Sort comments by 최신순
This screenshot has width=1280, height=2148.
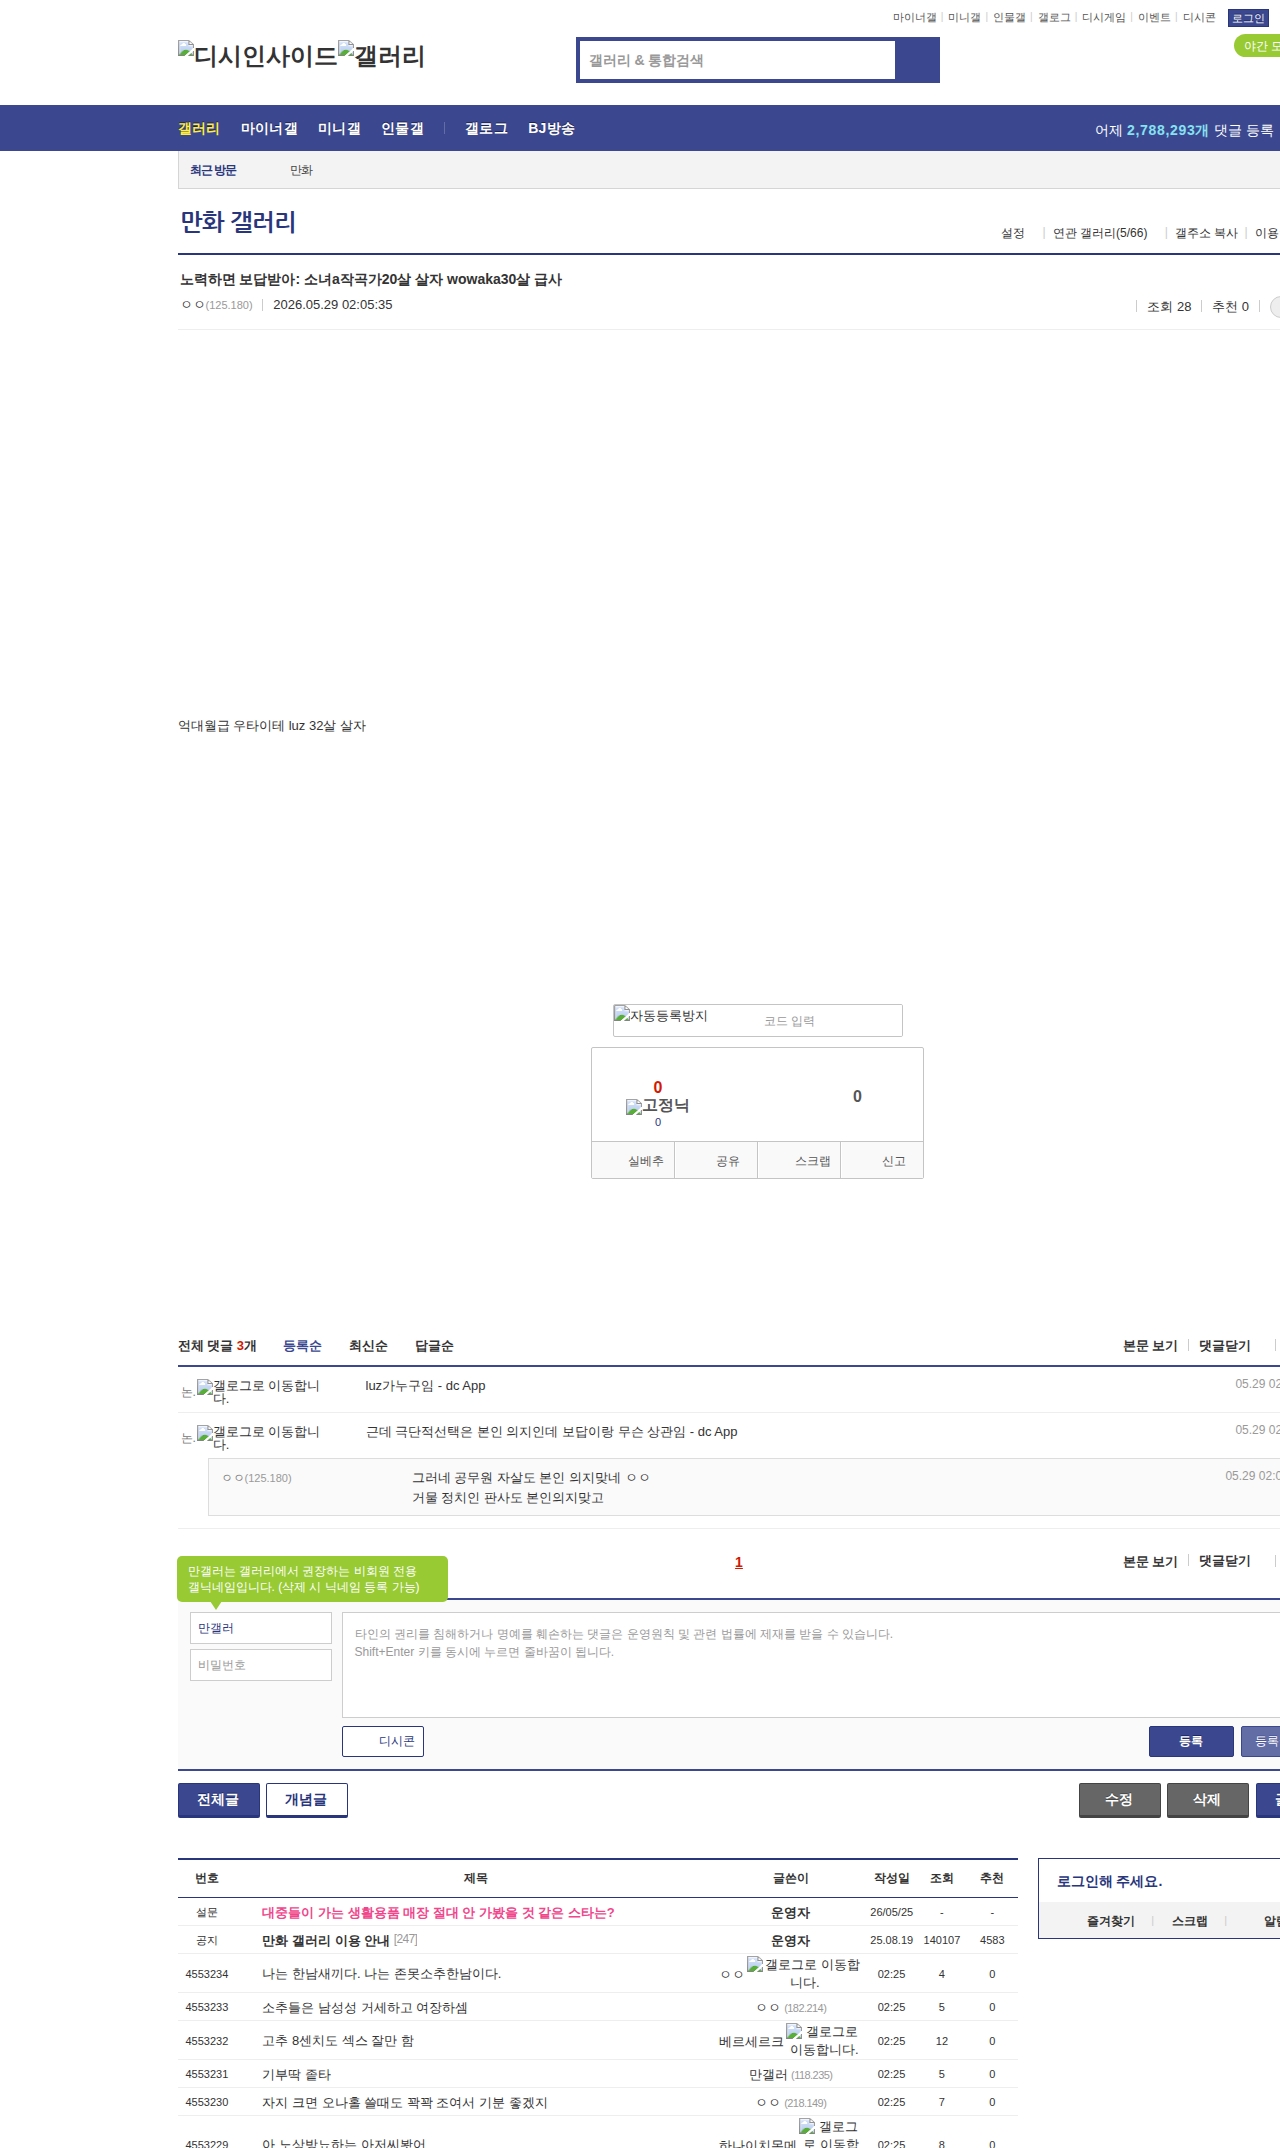[368, 1346]
